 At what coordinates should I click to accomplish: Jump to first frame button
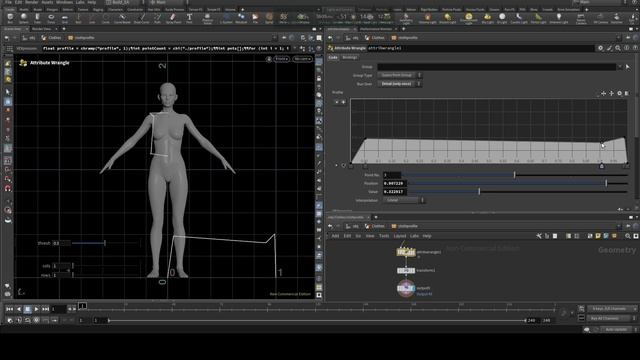(x=9, y=309)
